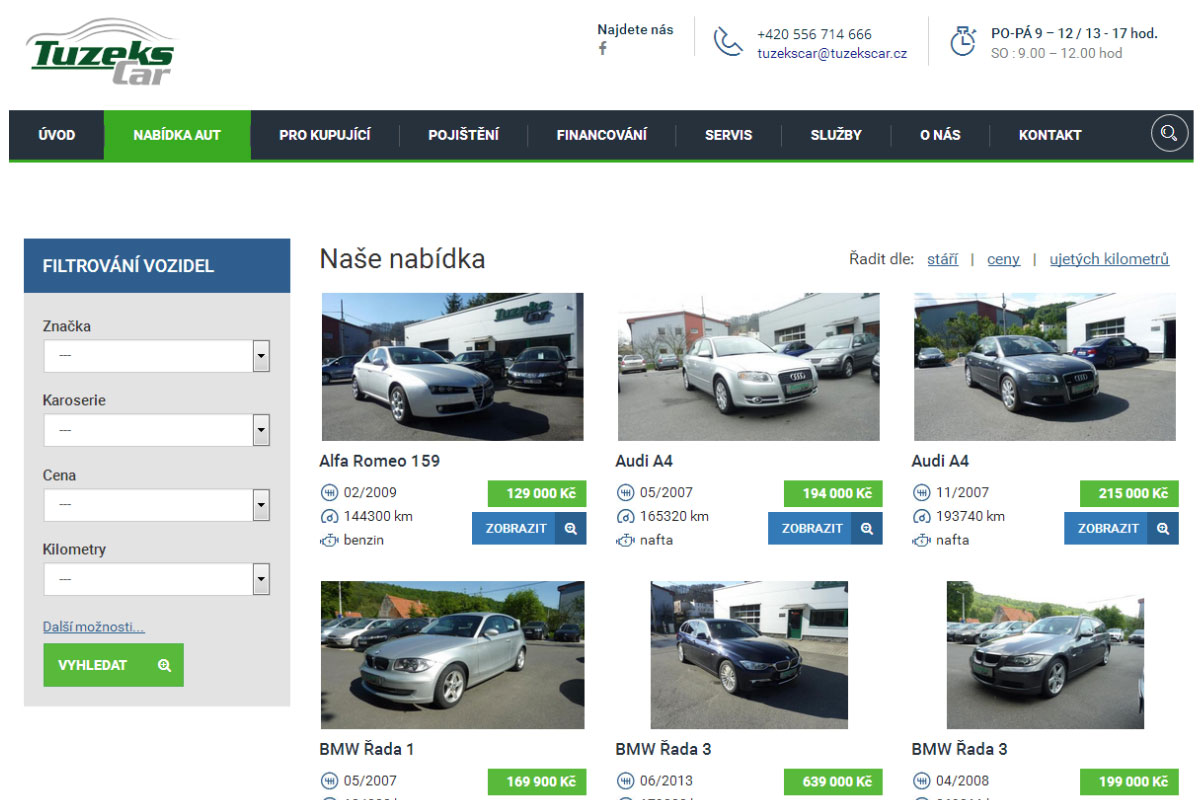Click the search magnifier icon in navigation bar

(1170, 134)
